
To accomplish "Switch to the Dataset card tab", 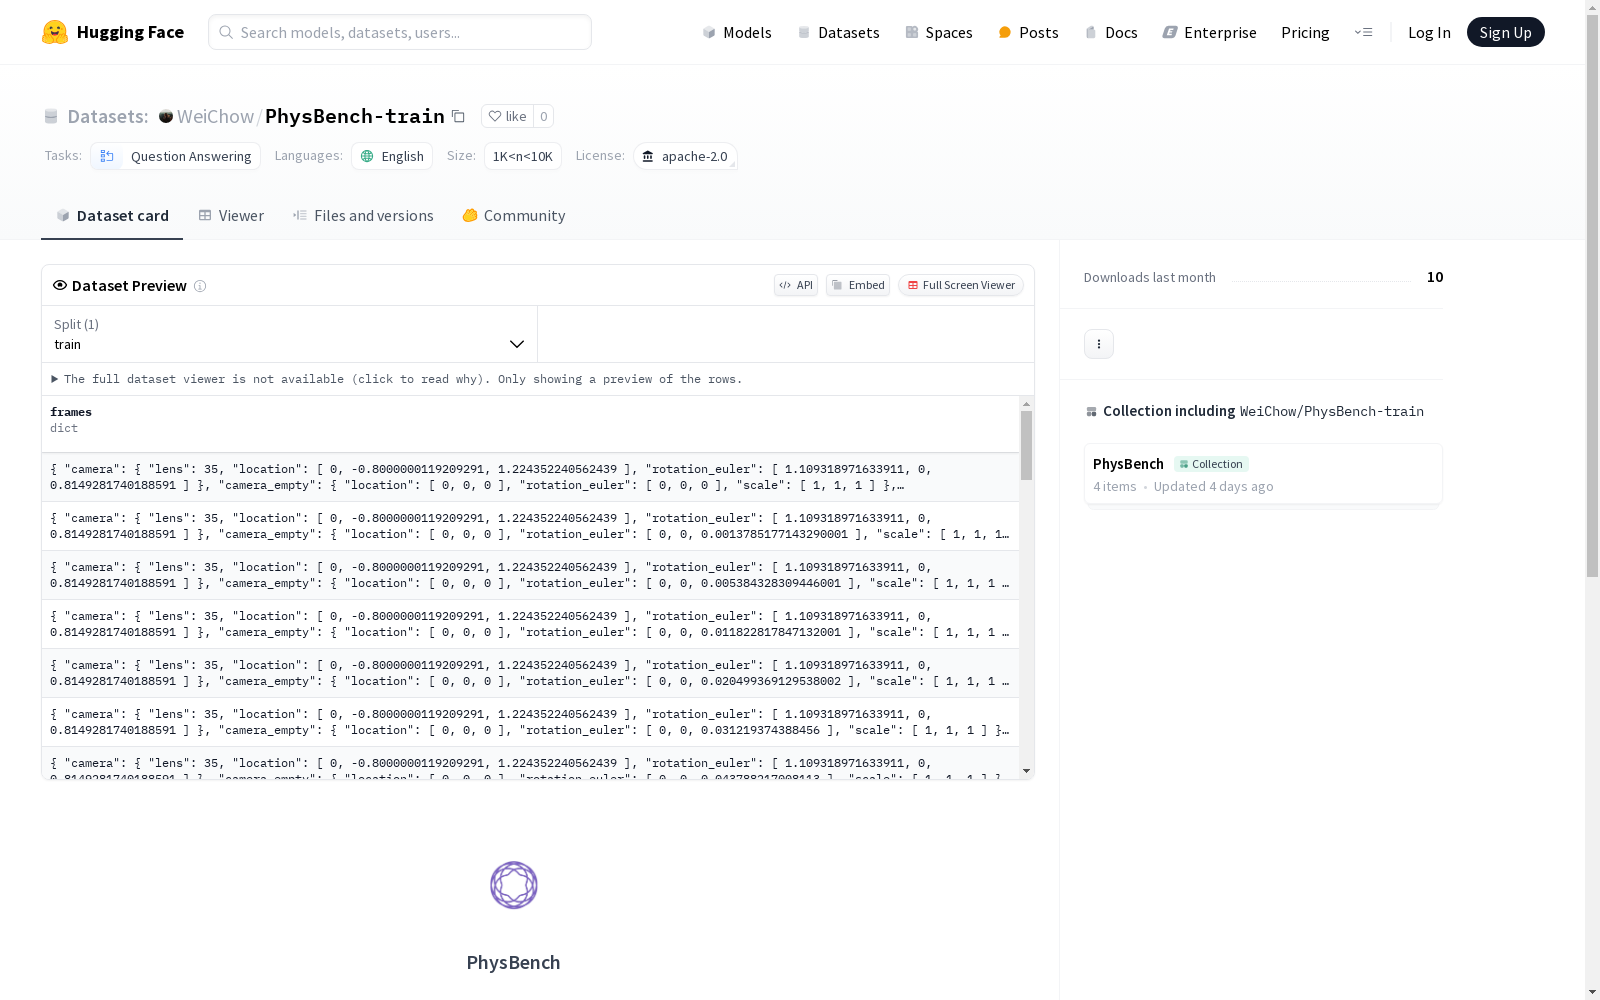I will 112,216.
